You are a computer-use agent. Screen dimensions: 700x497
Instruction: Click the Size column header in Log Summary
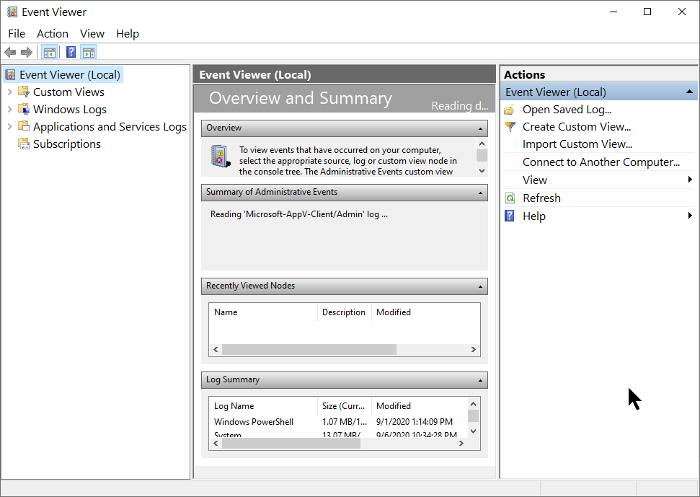point(343,406)
